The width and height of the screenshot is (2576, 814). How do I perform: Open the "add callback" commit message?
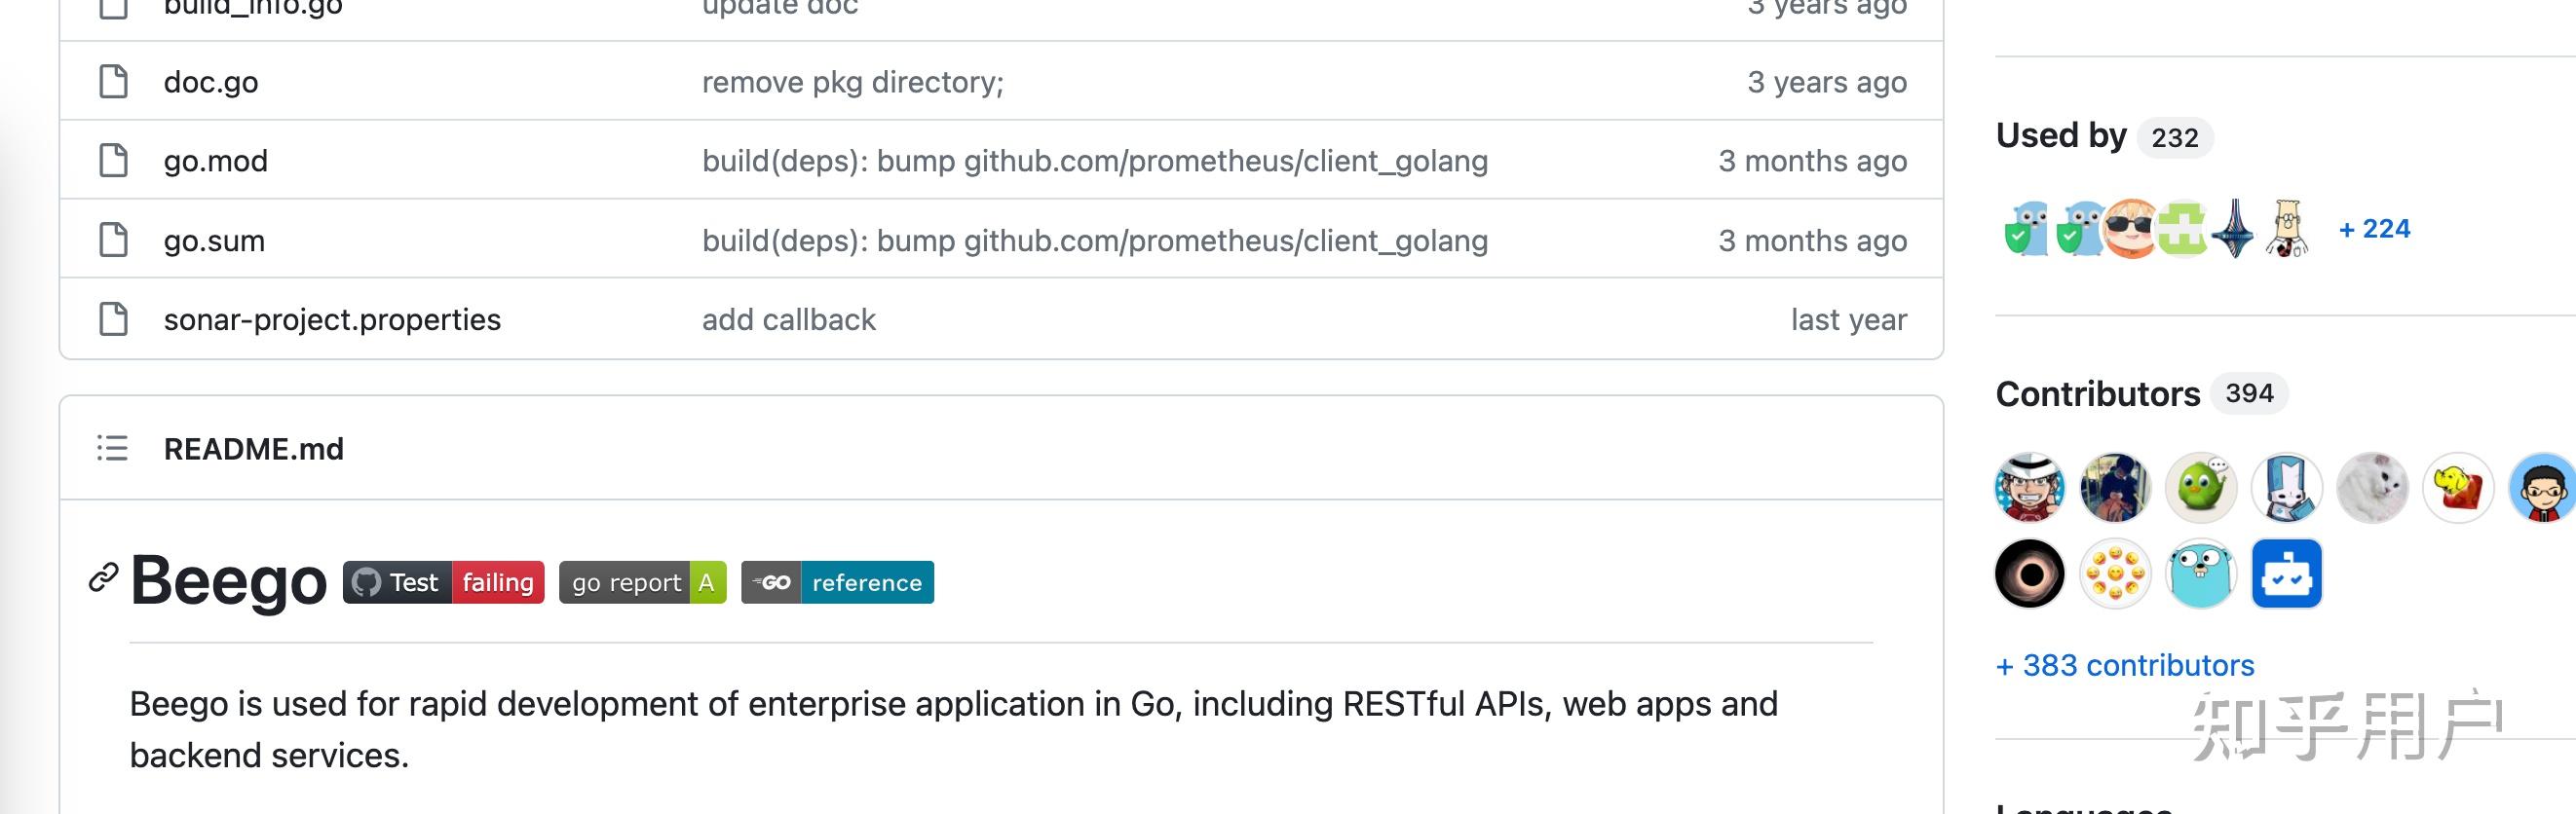pyautogui.click(x=788, y=320)
